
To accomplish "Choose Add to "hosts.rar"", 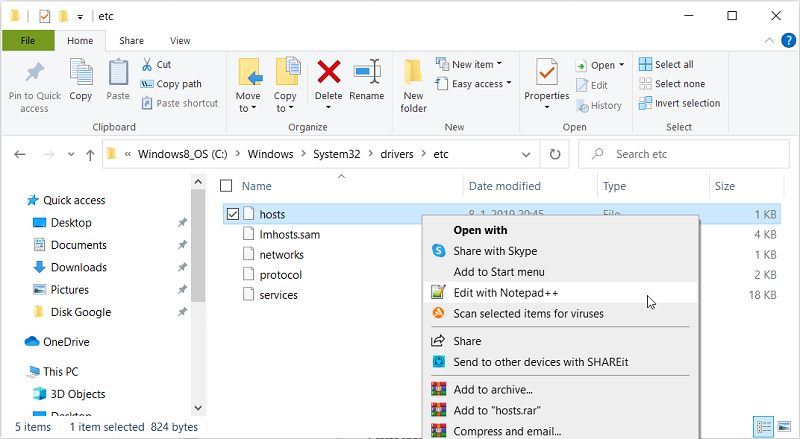I will coord(560,410).
